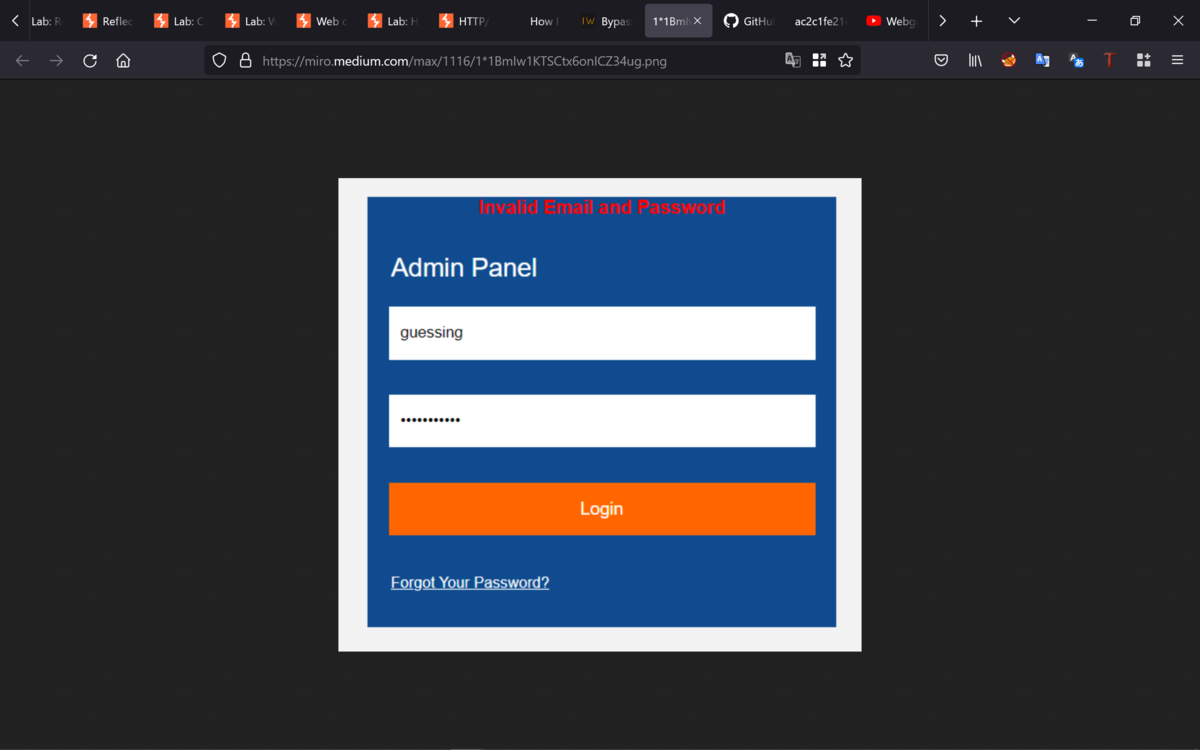1200x750 pixels.
Task: Click the translate page icon in address bar
Action: click(x=793, y=61)
